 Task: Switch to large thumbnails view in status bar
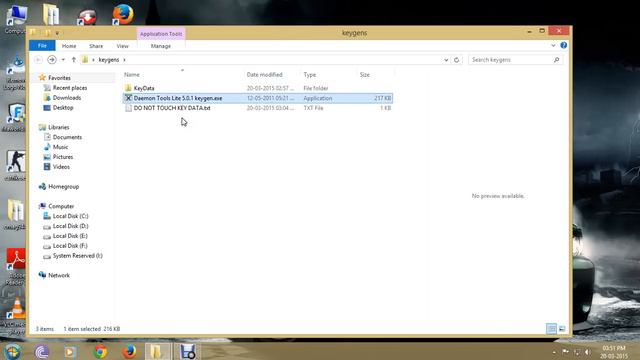[x=562, y=329]
